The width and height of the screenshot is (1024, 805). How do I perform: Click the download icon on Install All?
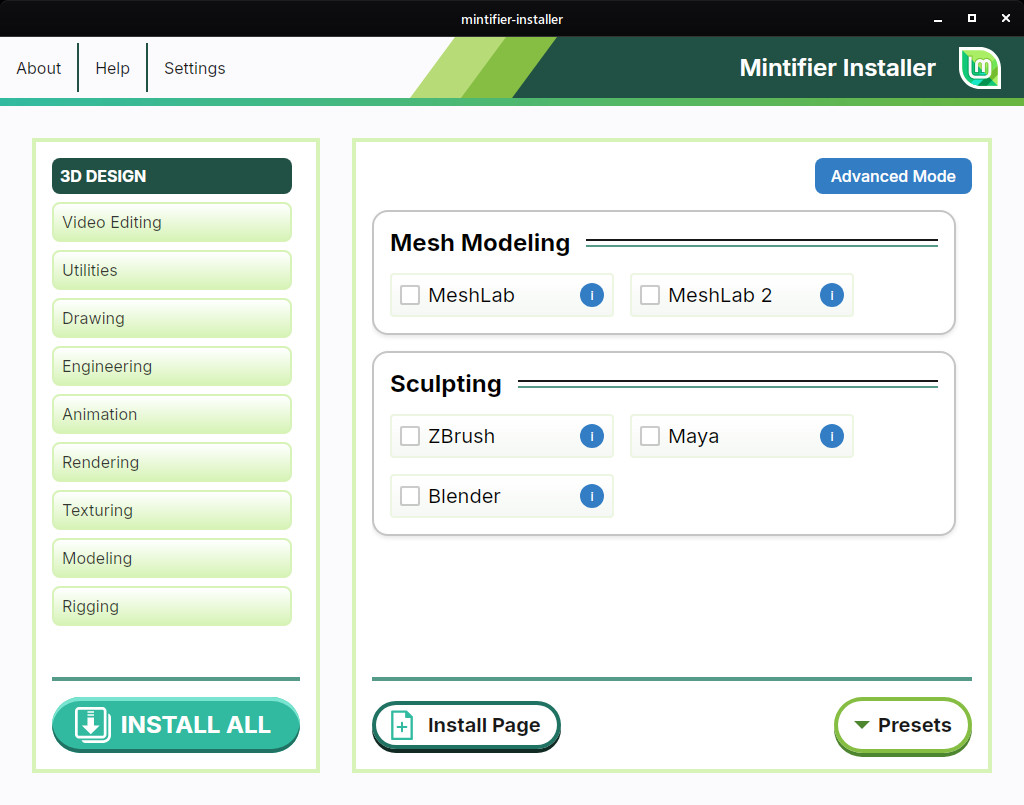(x=92, y=725)
